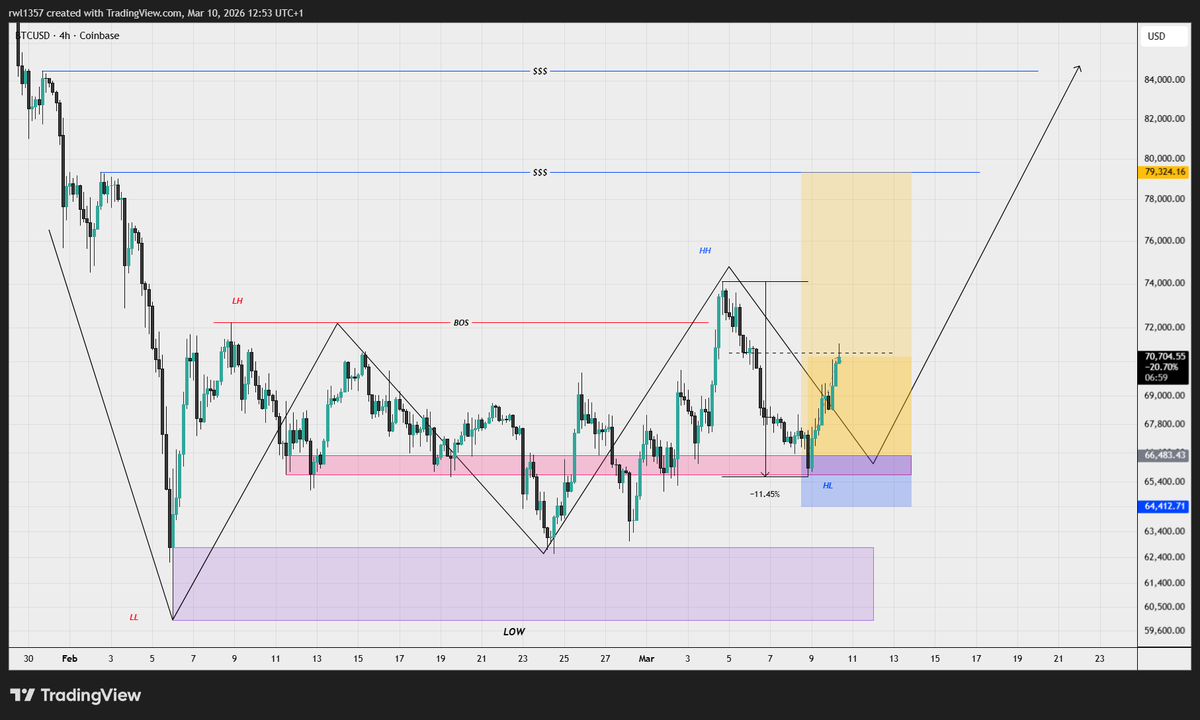Click the Feb label on the time axis
The image size is (1200, 720).
[x=69, y=659]
